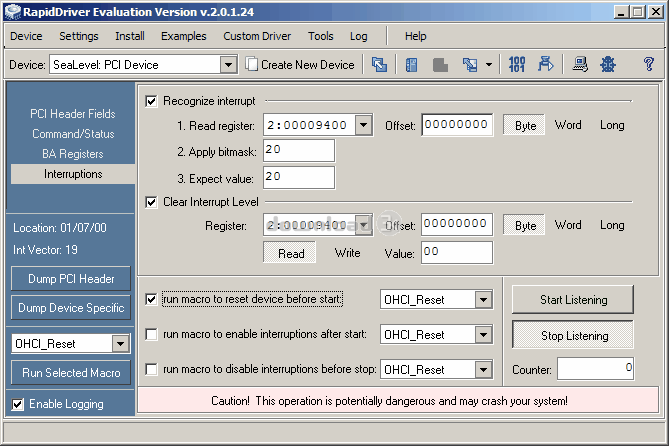This screenshot has width=669, height=446.
Task: Click the first blue windows icon in toolbar
Action: (380, 65)
